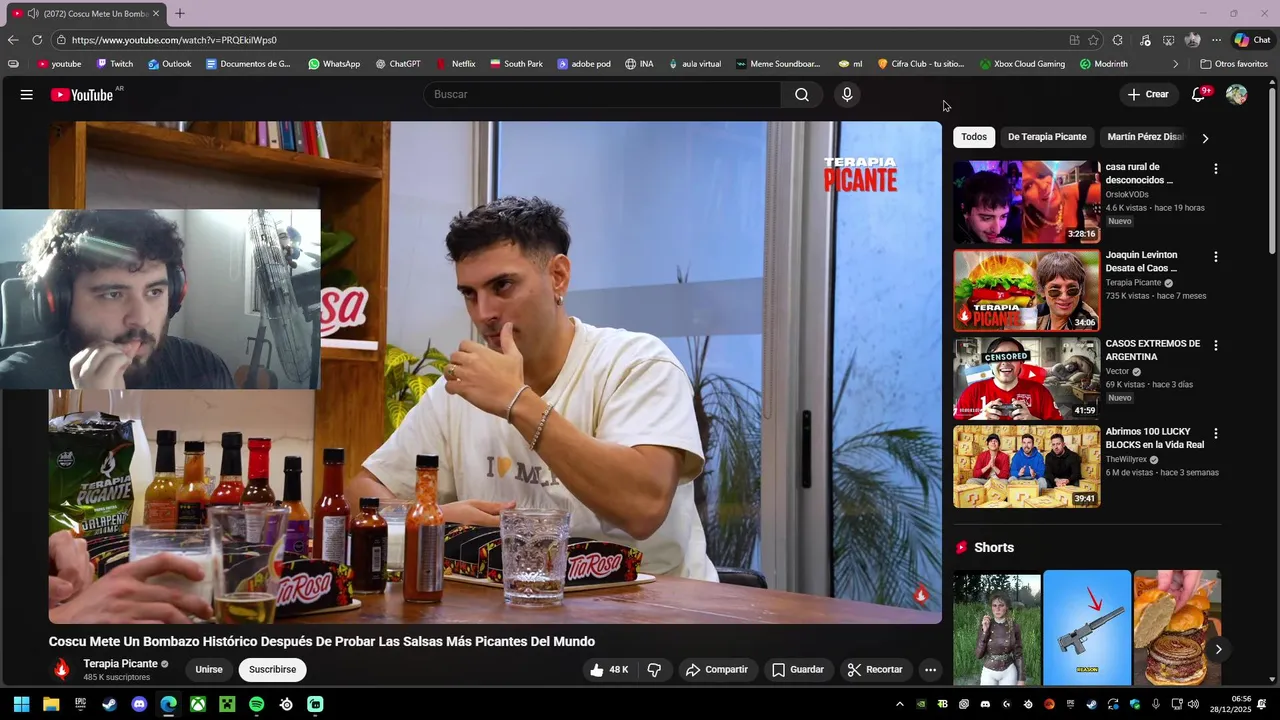Open the Terapia Picante channel avatar

(62, 670)
